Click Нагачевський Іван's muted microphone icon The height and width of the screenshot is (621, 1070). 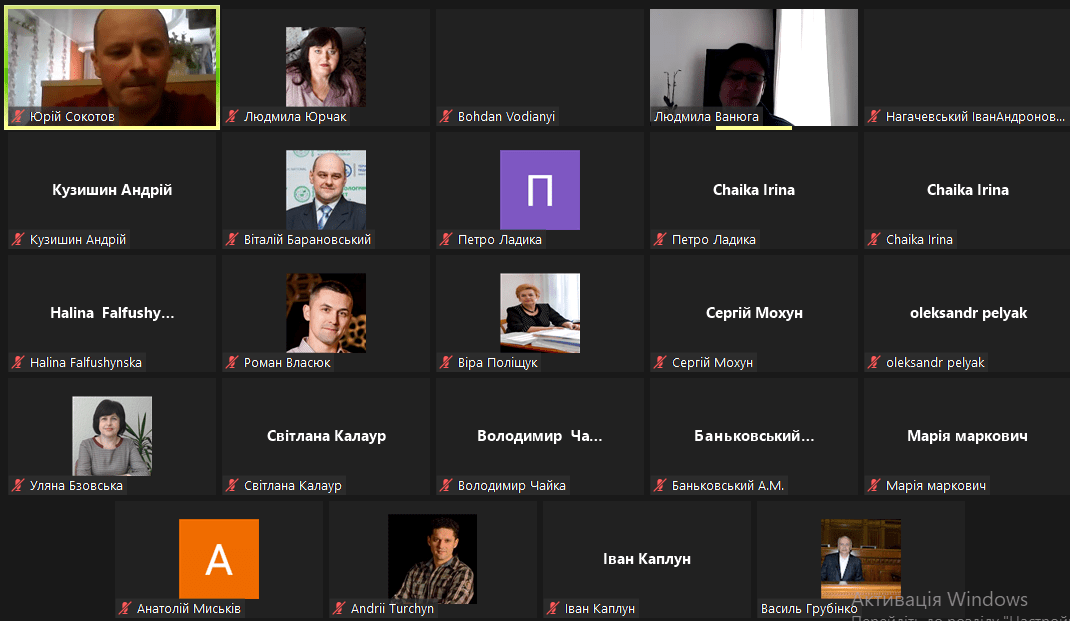[x=874, y=117]
